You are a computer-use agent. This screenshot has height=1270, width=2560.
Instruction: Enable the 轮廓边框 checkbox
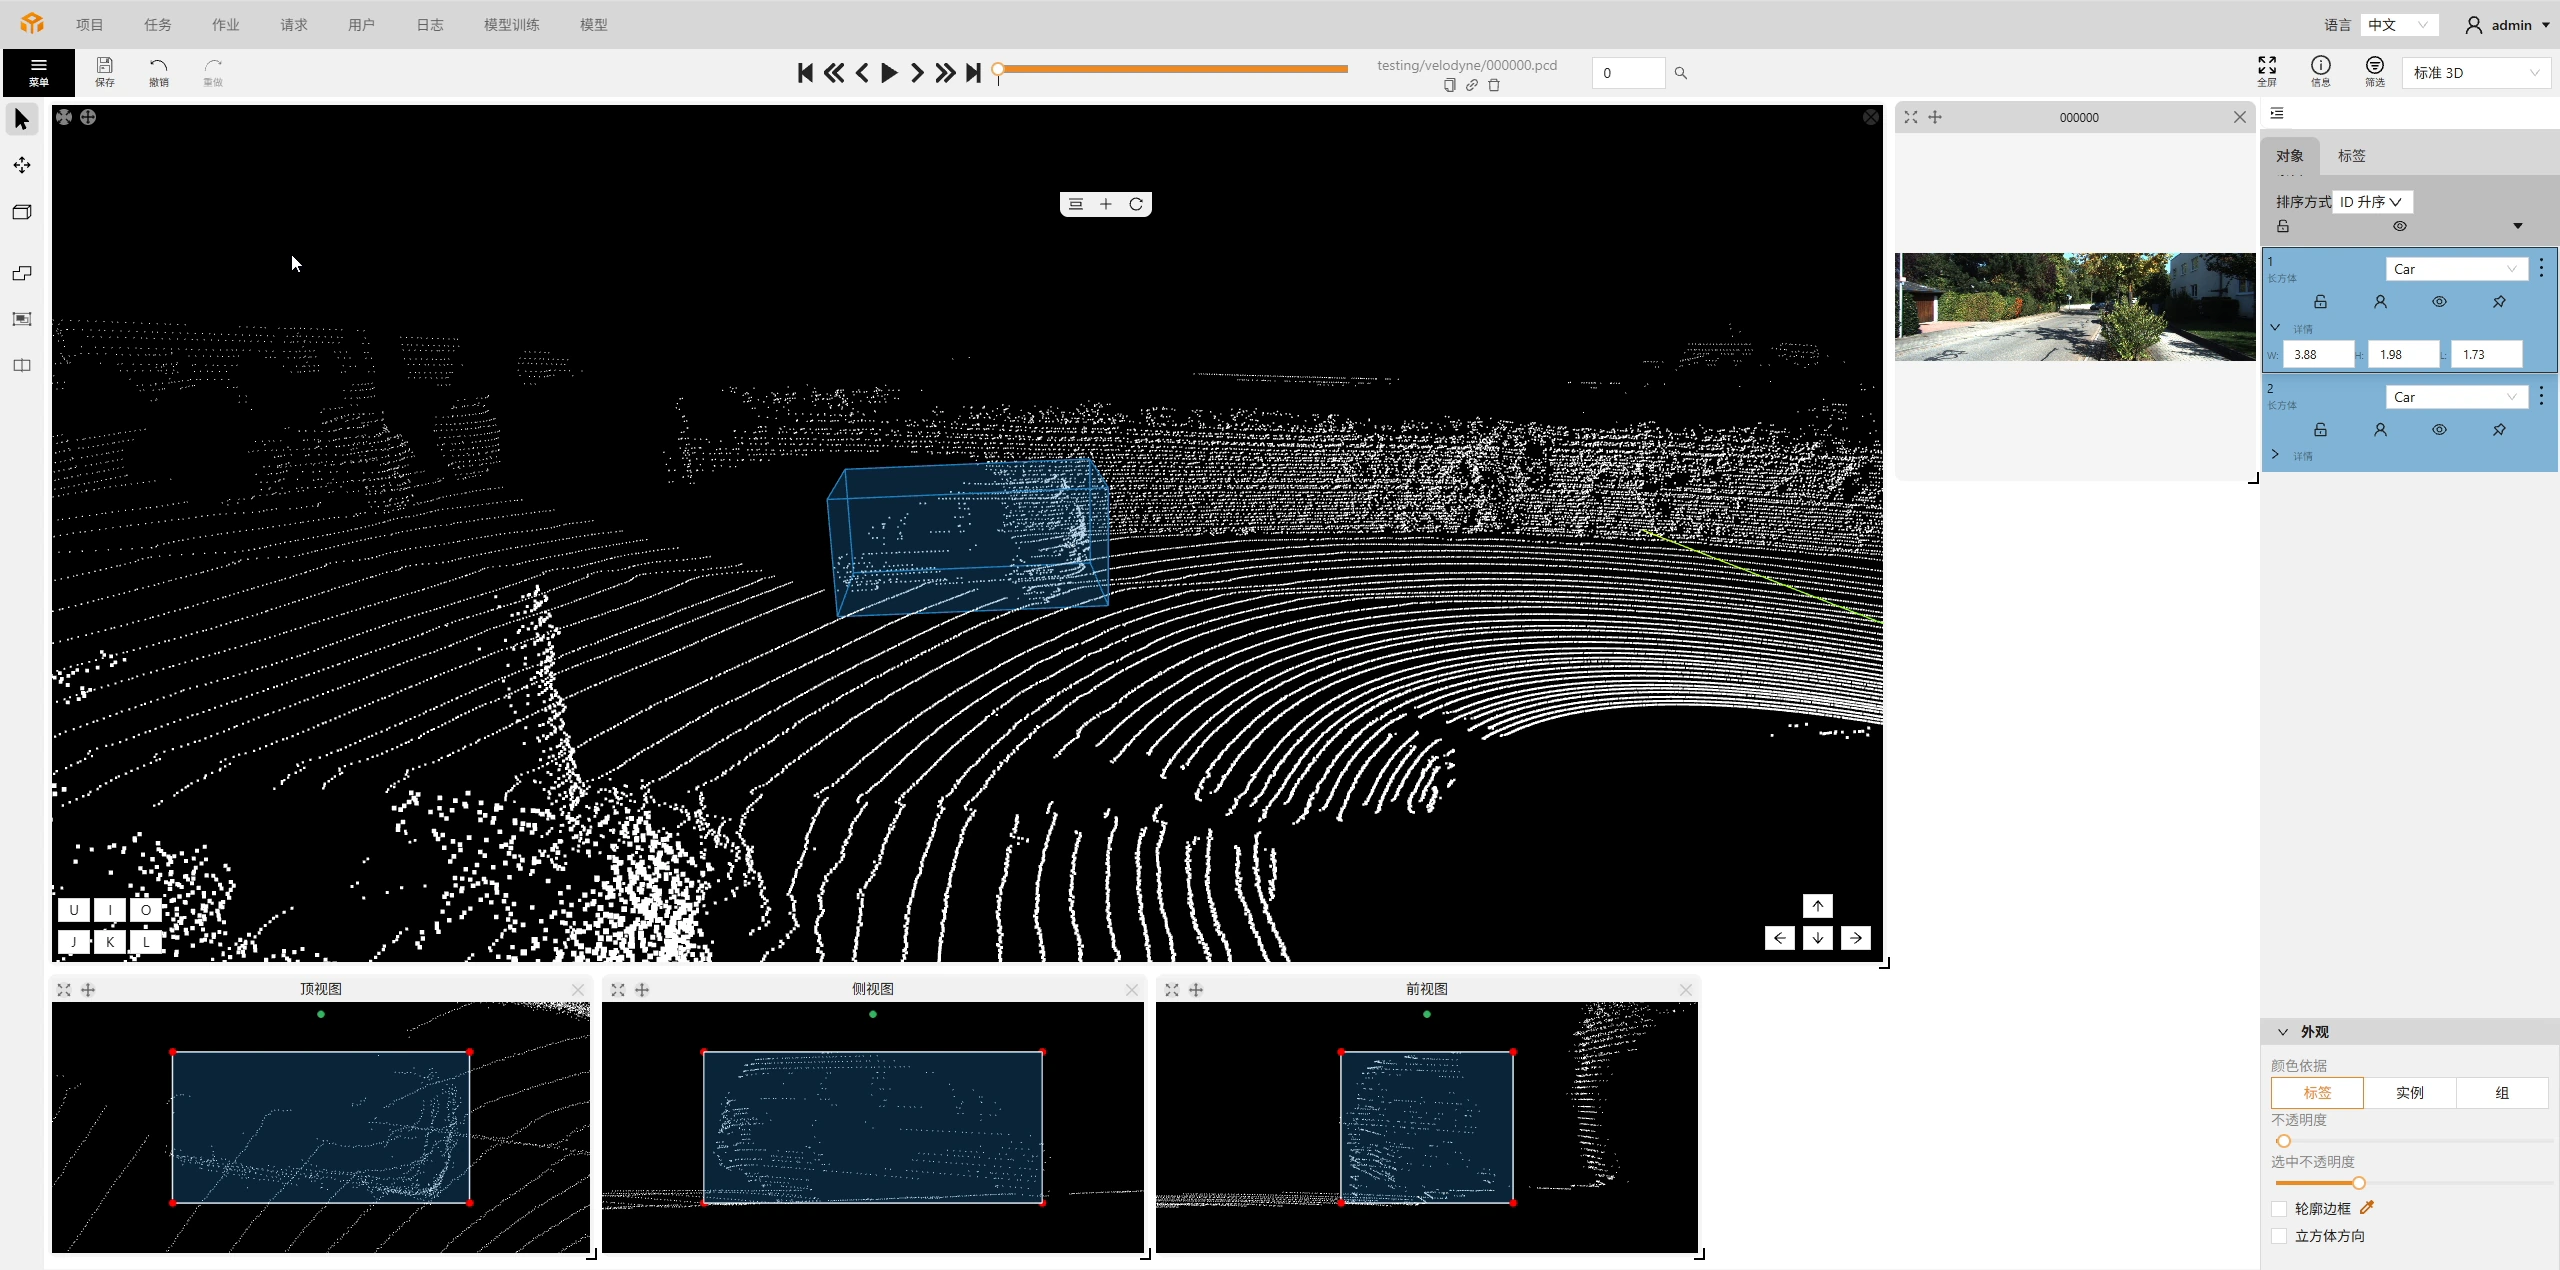tap(2279, 1209)
